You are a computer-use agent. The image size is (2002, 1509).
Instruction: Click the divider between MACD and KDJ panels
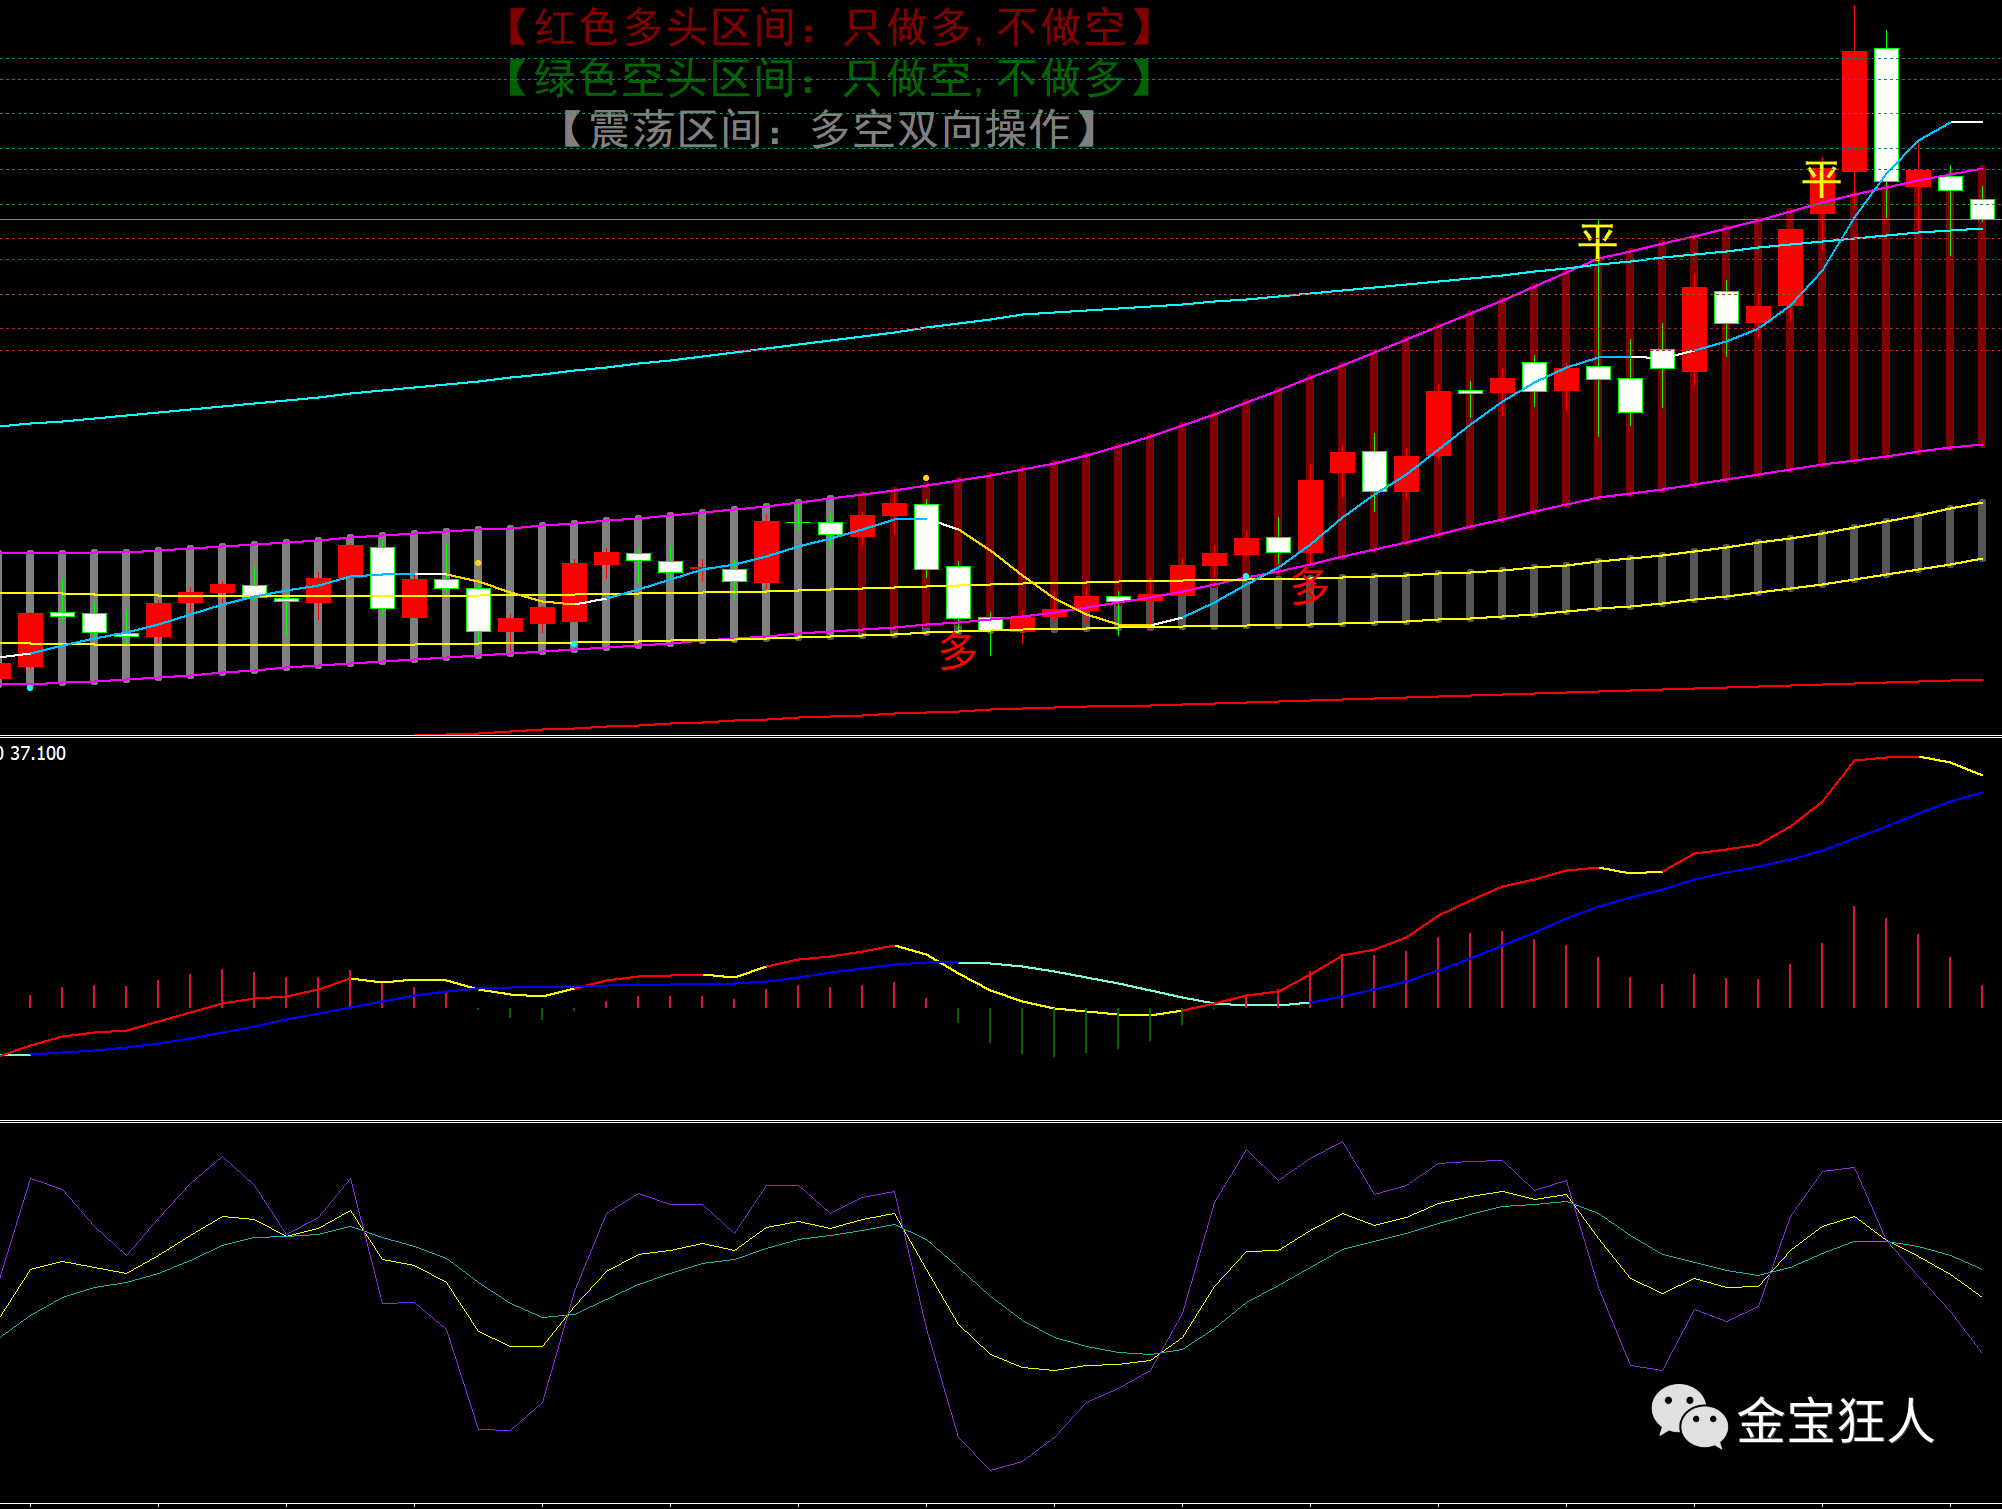(1000, 1121)
